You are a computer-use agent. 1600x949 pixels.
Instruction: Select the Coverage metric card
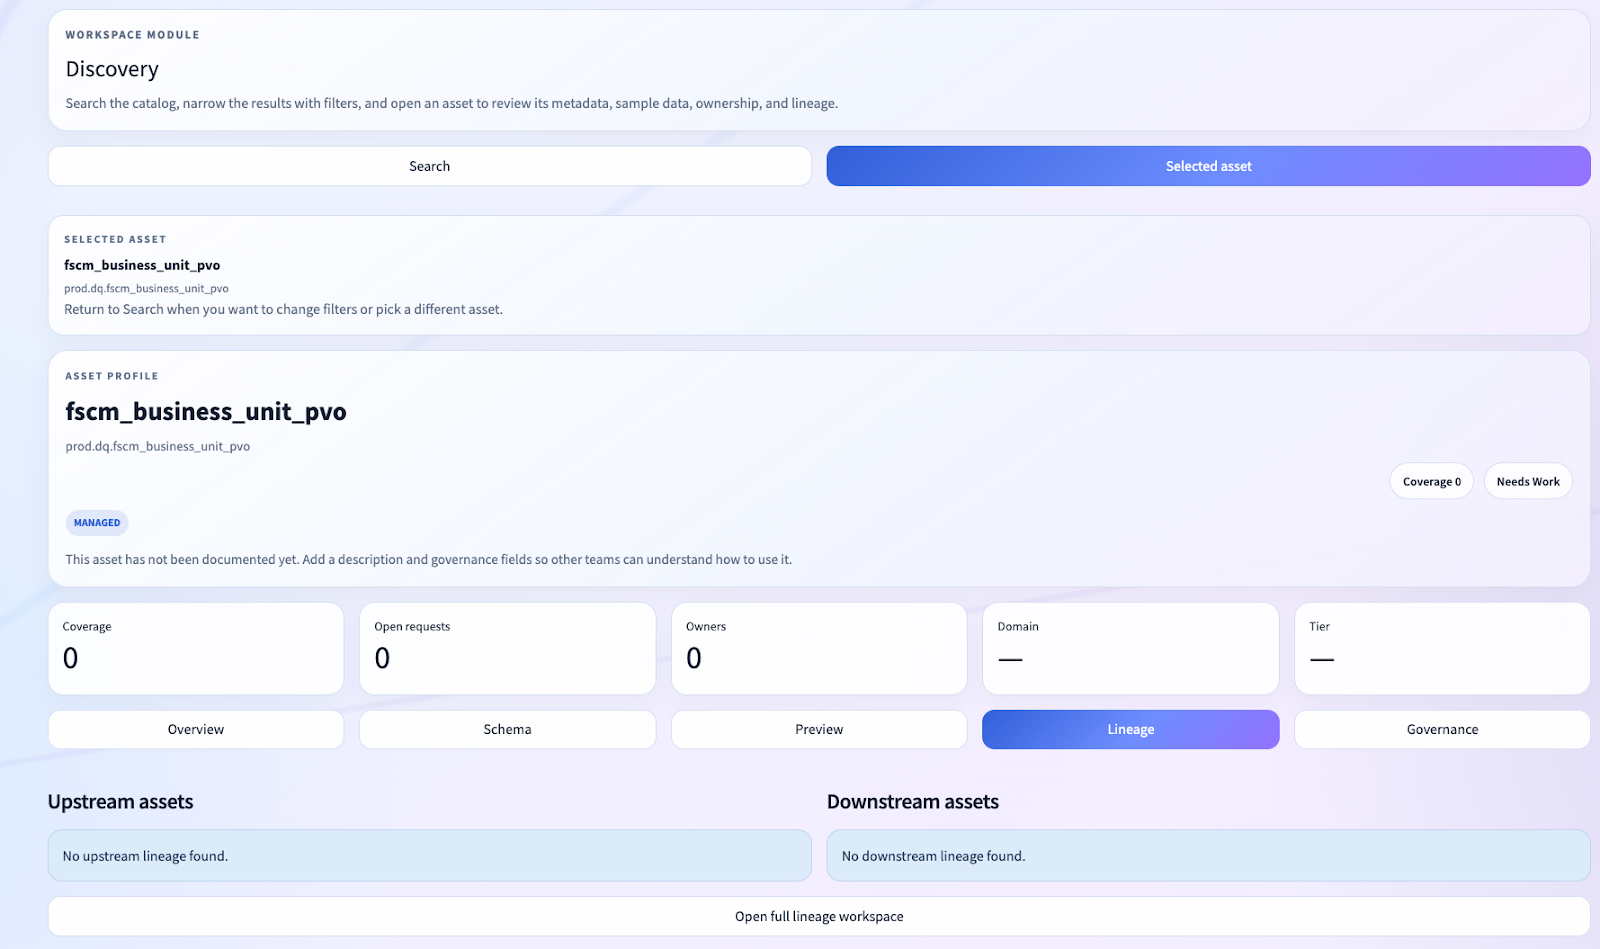click(196, 648)
